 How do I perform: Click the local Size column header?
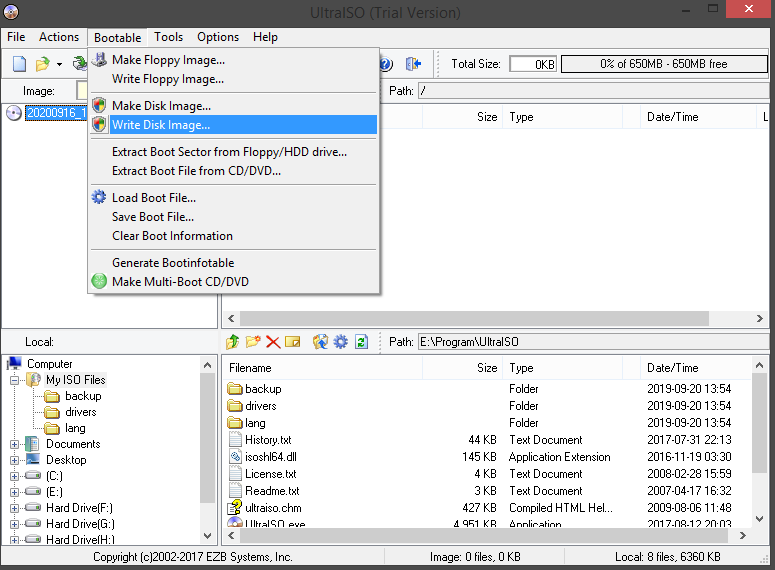(463, 368)
